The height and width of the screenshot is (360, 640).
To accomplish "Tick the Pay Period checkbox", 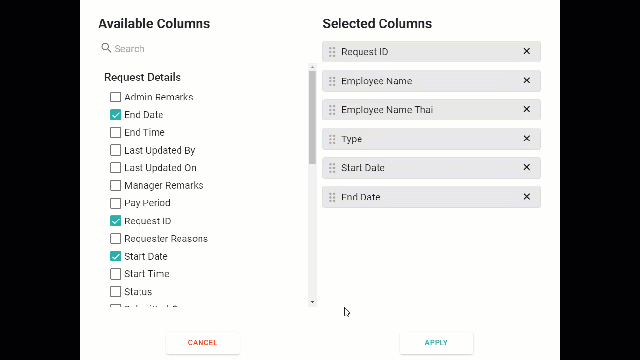I will [x=116, y=203].
